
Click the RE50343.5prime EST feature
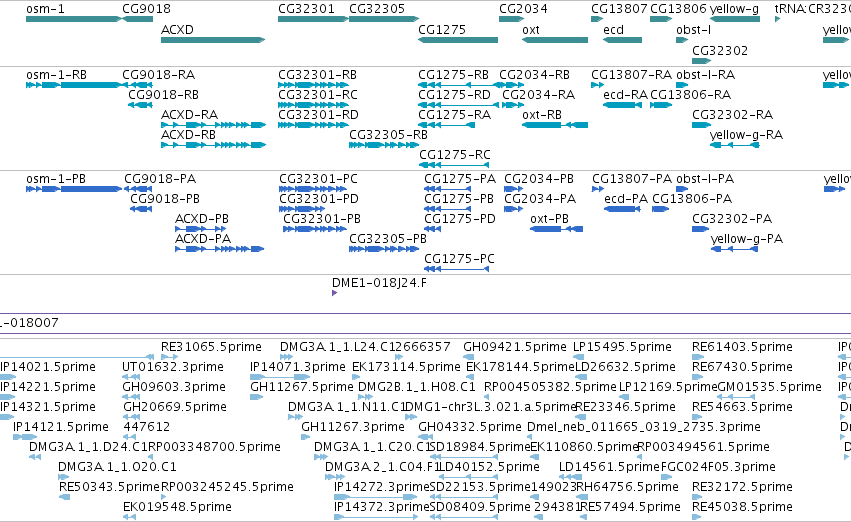(x=65, y=496)
